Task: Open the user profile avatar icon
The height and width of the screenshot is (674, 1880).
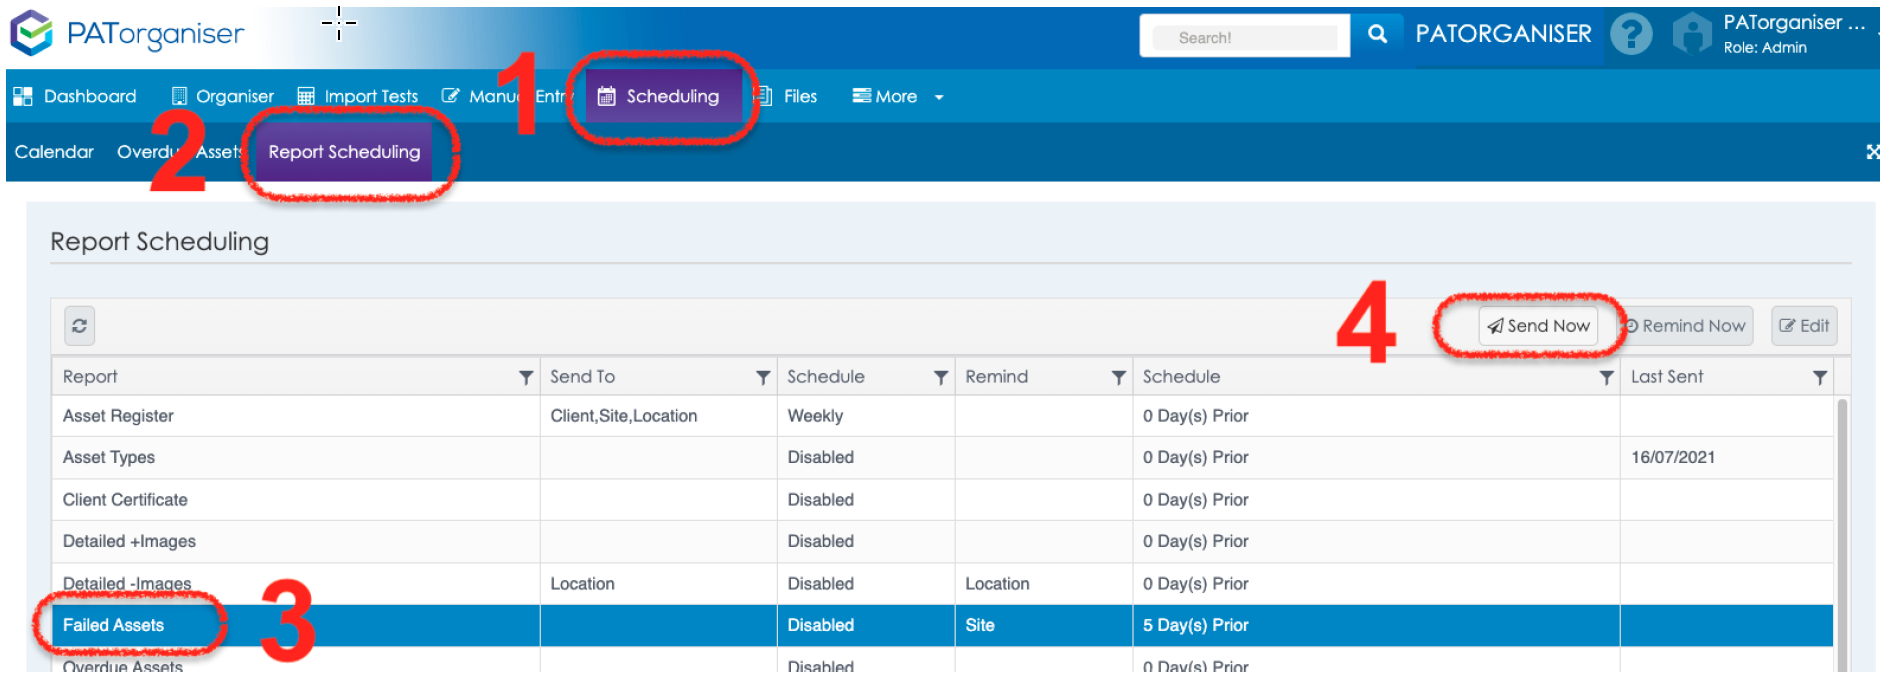Action: coord(1692,34)
